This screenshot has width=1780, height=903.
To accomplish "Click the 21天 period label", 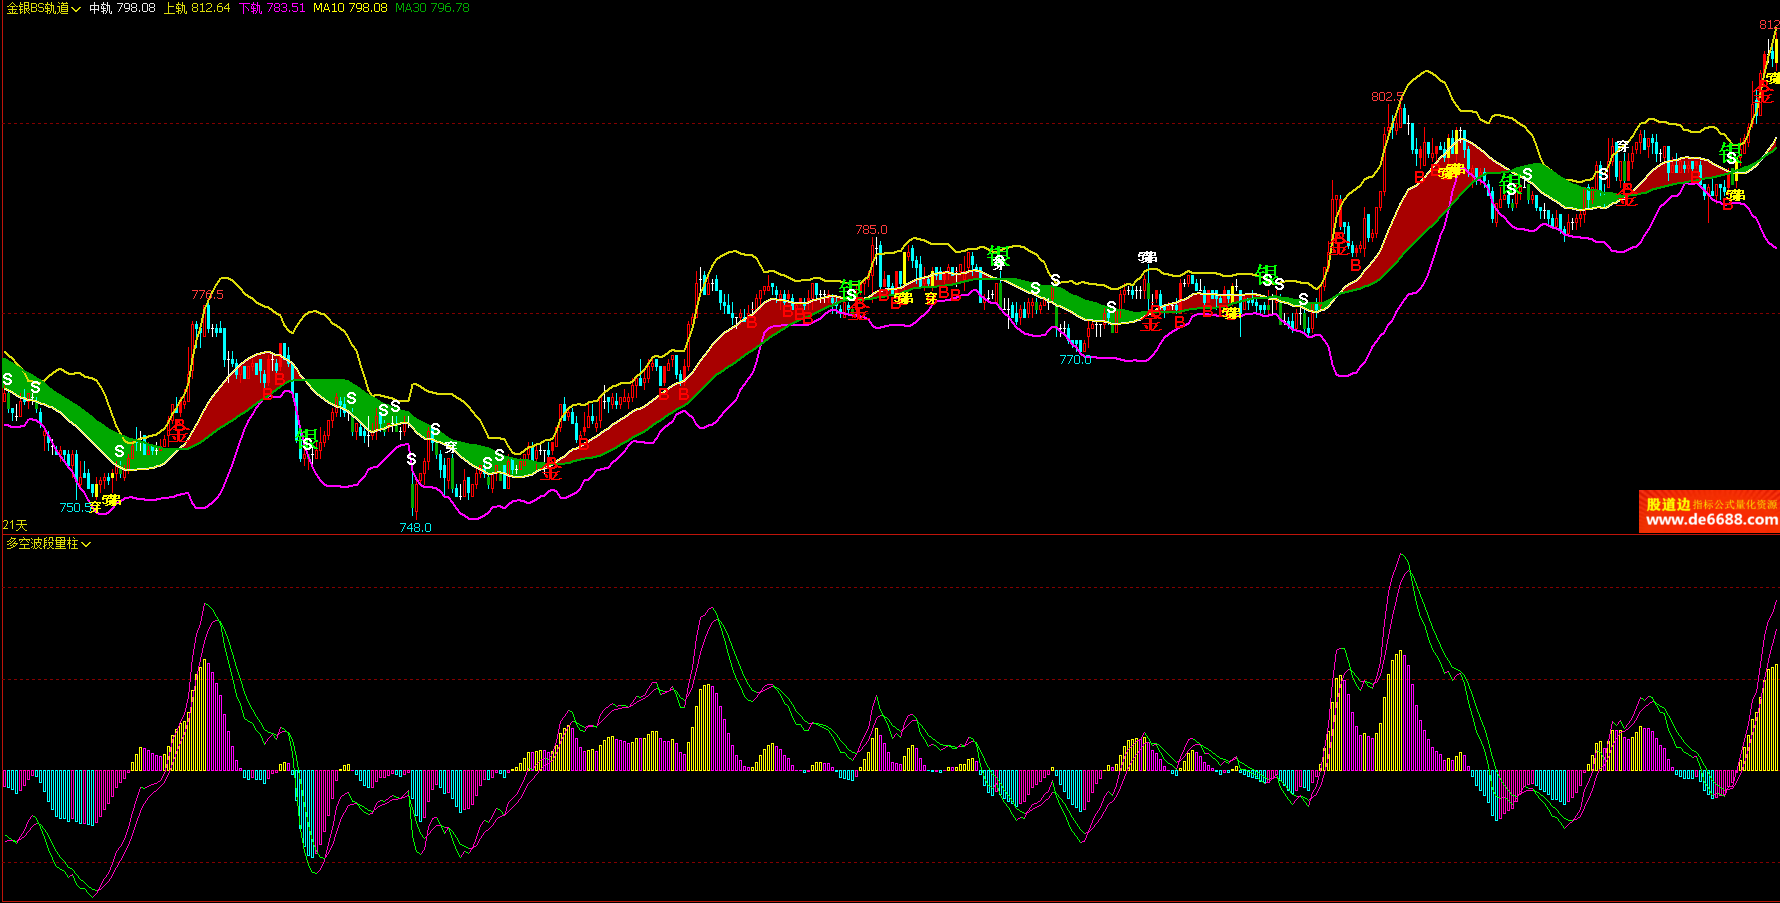I will click(x=15, y=525).
